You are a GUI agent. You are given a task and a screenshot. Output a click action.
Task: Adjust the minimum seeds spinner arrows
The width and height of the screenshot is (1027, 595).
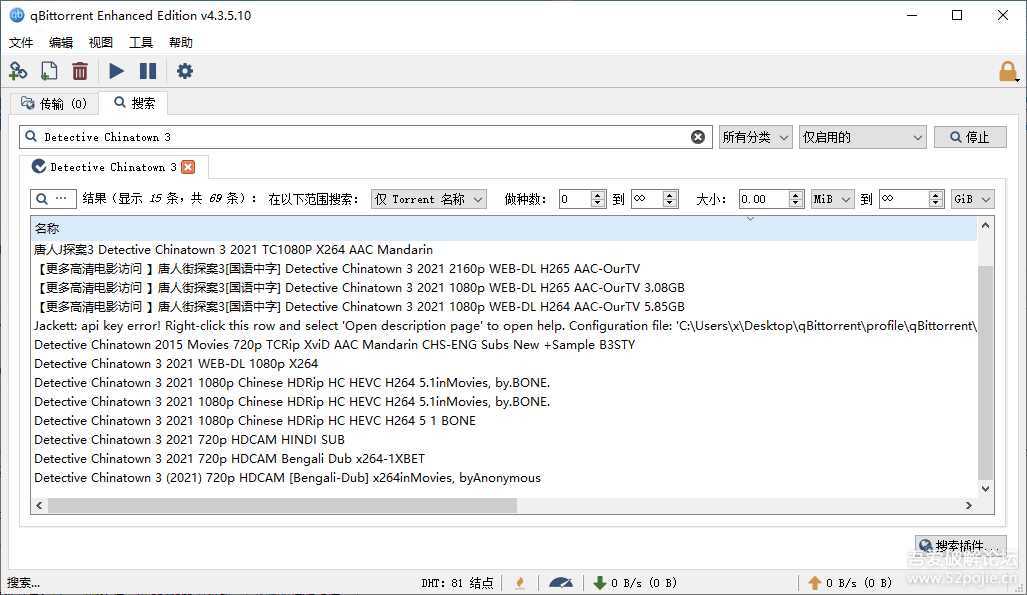pyautogui.click(x=598, y=199)
